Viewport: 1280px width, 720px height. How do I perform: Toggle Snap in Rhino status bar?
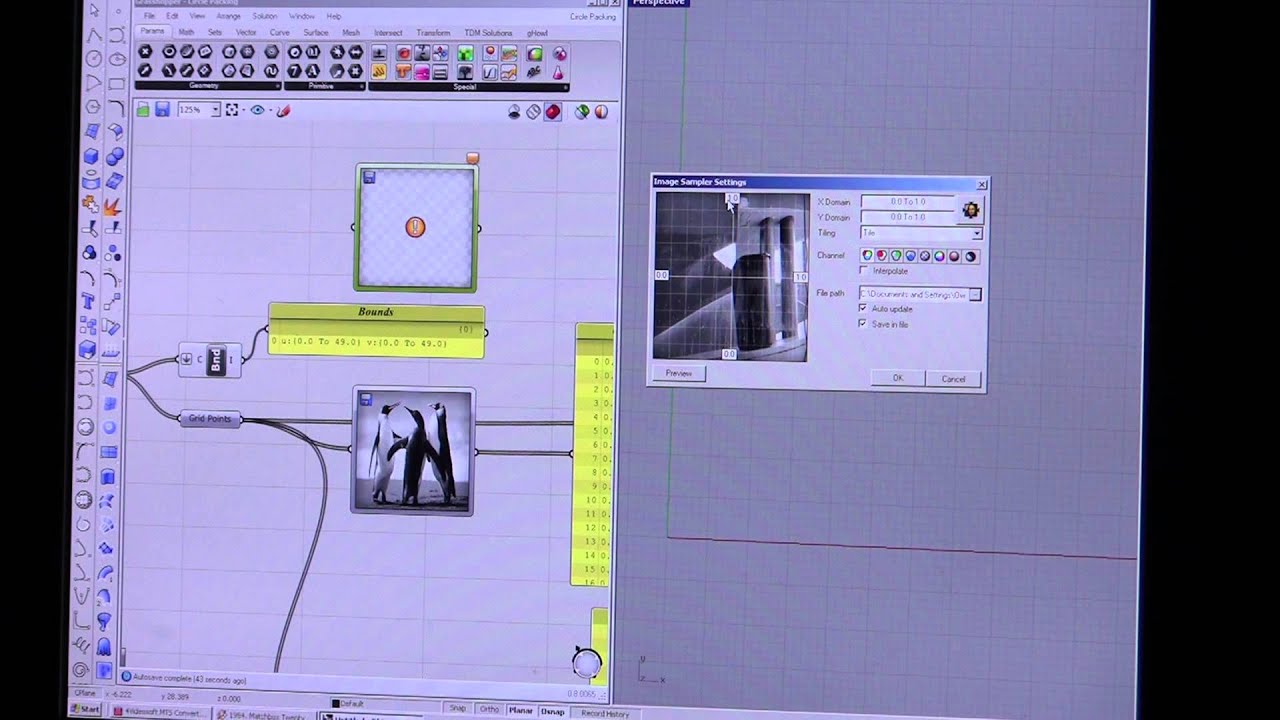point(458,709)
